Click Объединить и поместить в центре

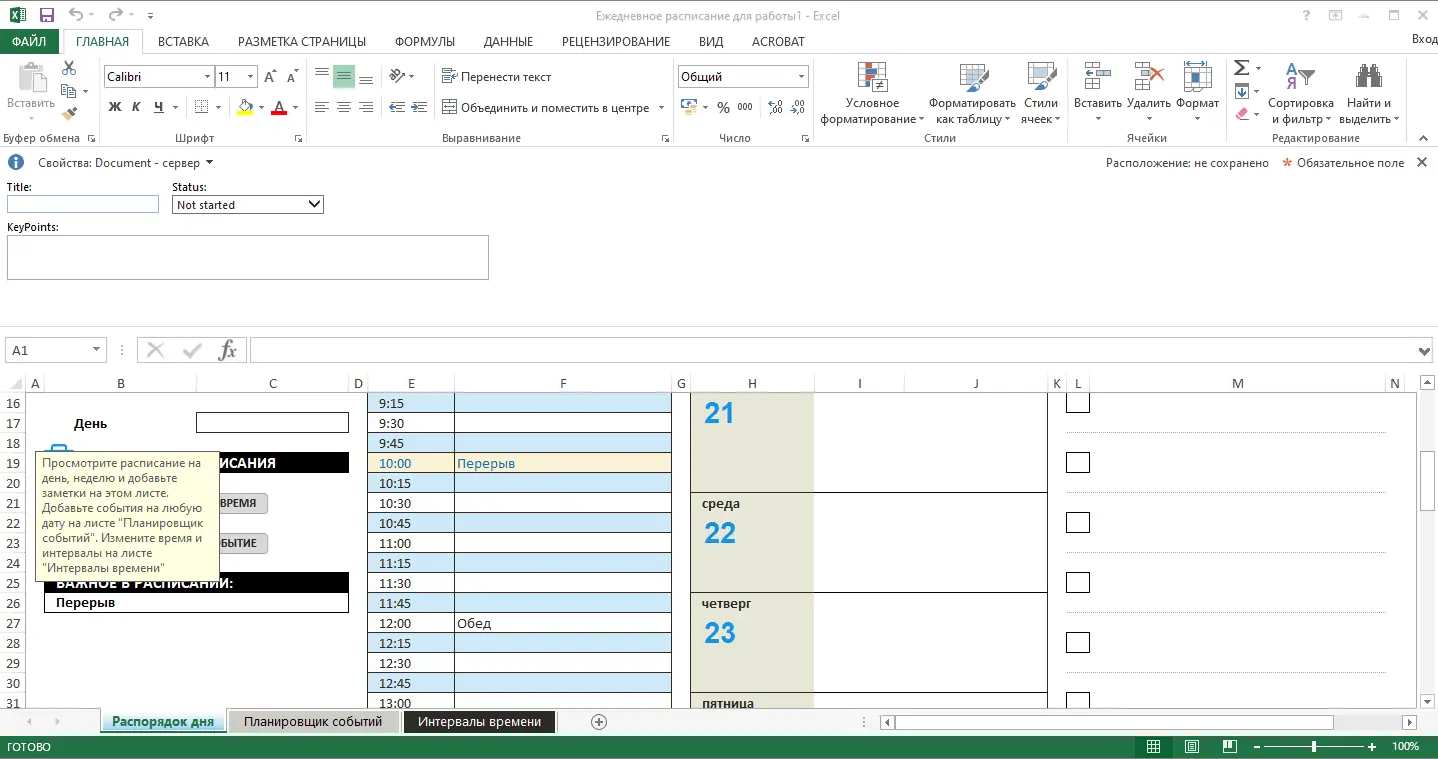pos(545,107)
